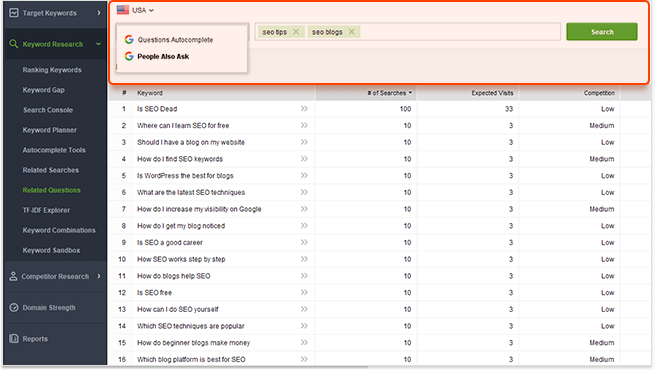Screen dimensions: 655x370
Task: Select 'How do blogs help SEO' keyword text
Action: (174, 276)
